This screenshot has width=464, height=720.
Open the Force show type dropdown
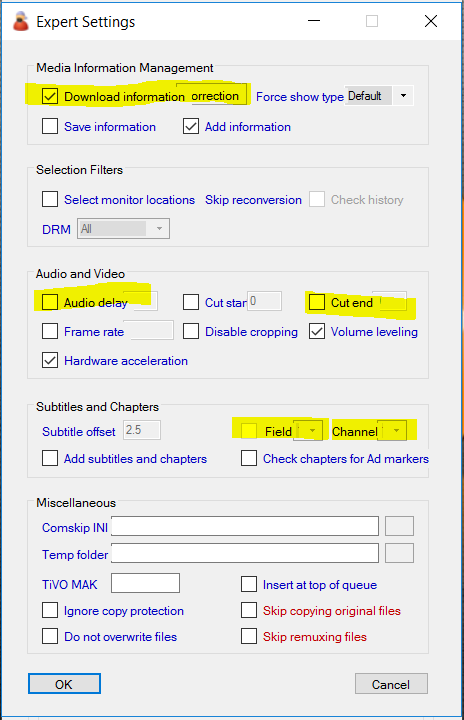(x=403, y=96)
